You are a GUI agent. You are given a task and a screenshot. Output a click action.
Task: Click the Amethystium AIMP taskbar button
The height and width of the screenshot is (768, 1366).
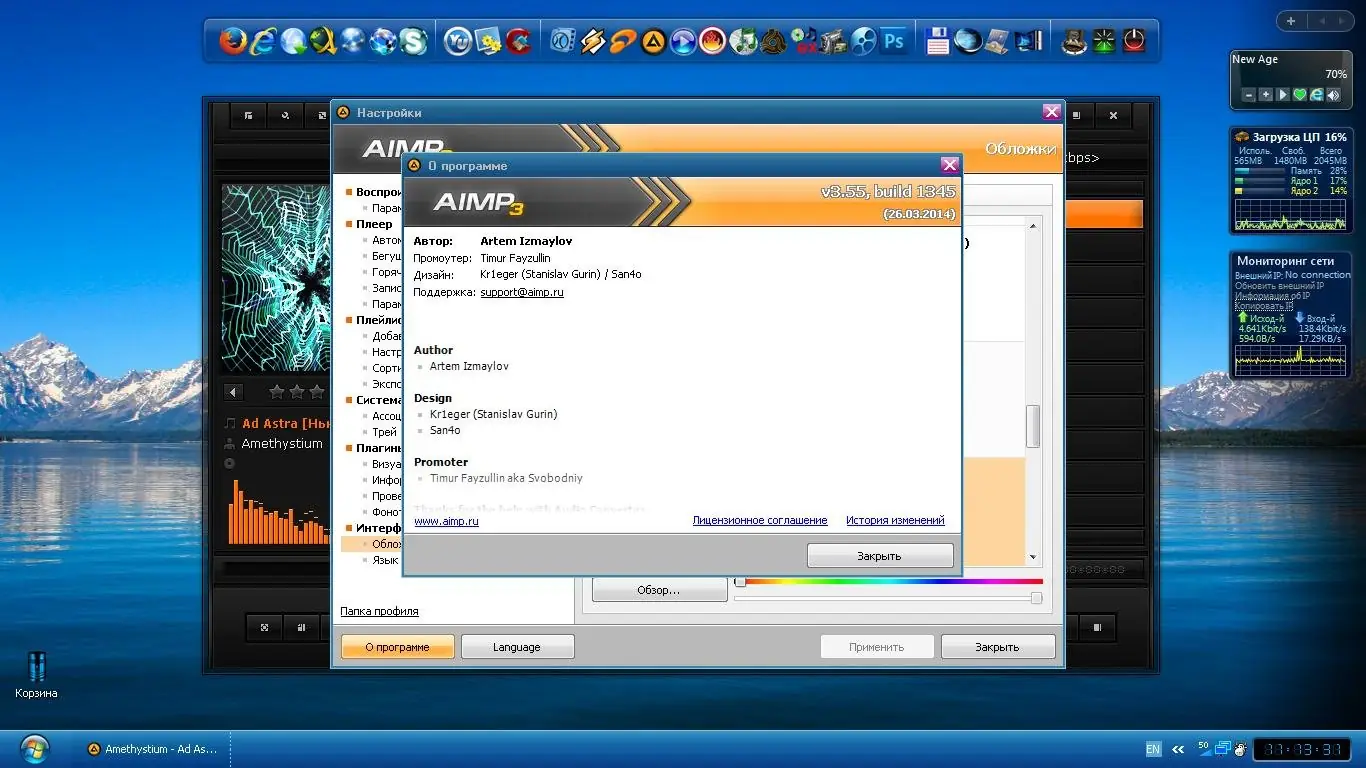[x=153, y=749]
